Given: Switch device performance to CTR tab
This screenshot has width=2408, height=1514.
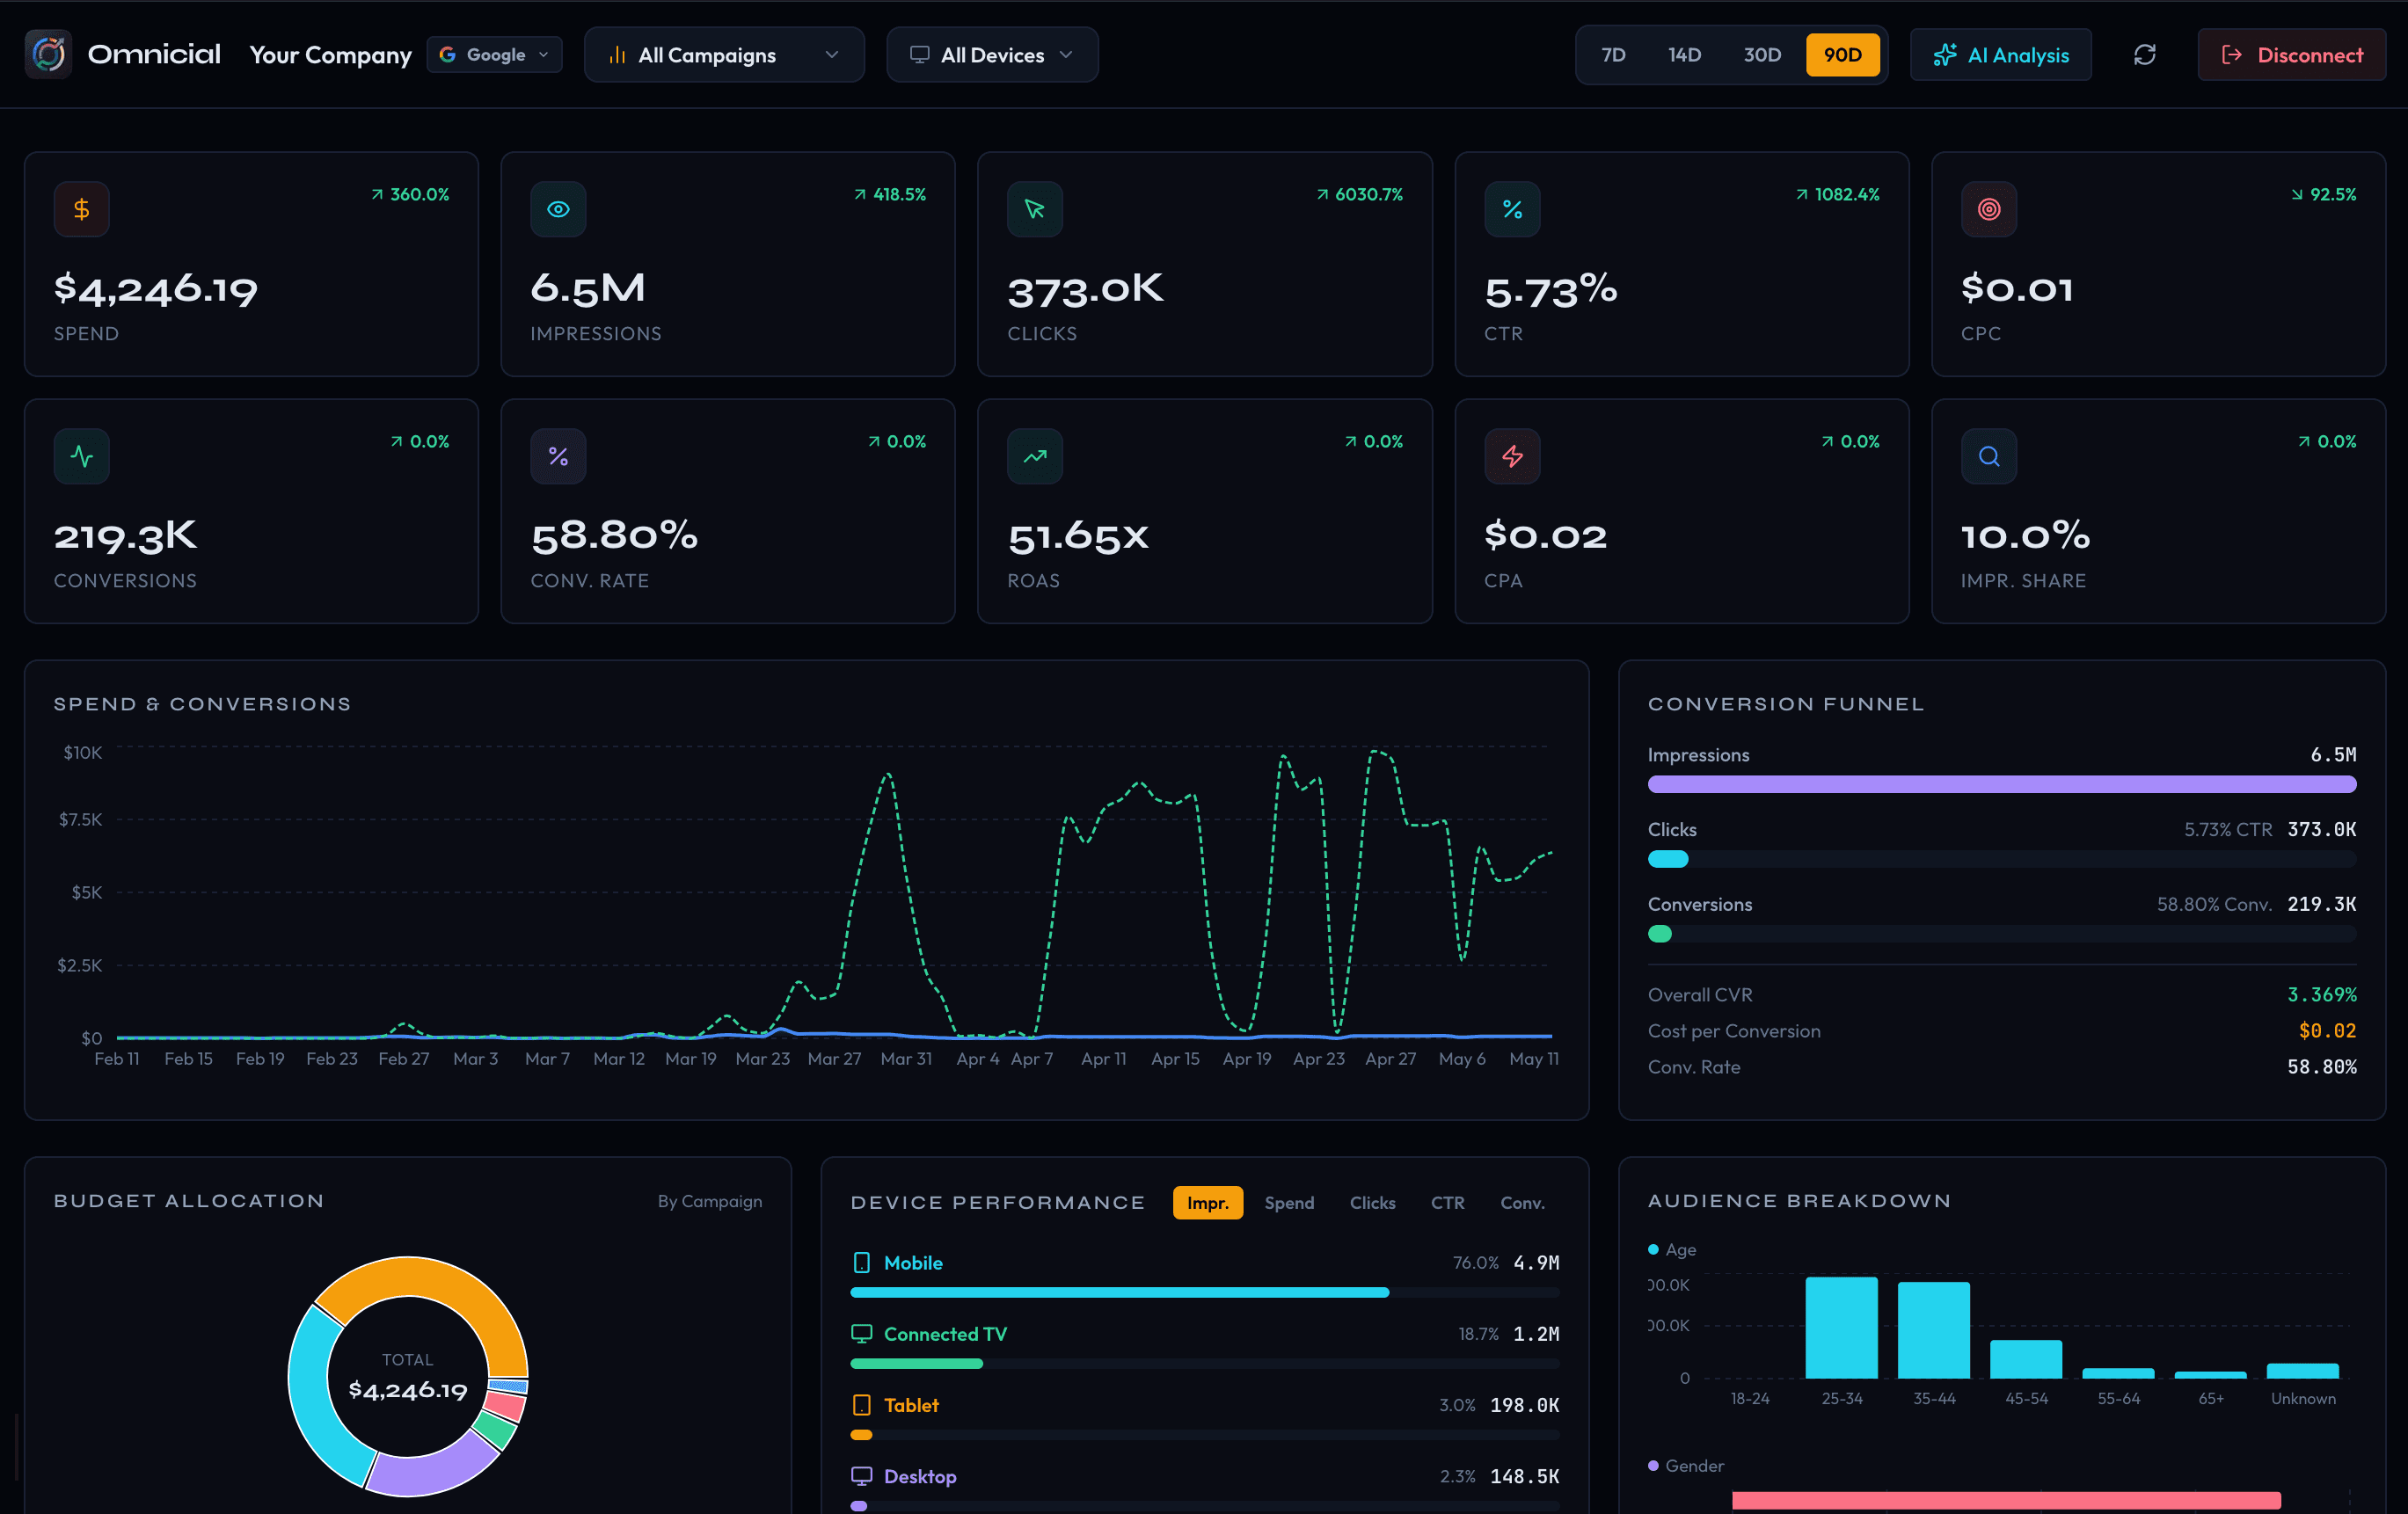Looking at the screenshot, I should point(1447,1203).
